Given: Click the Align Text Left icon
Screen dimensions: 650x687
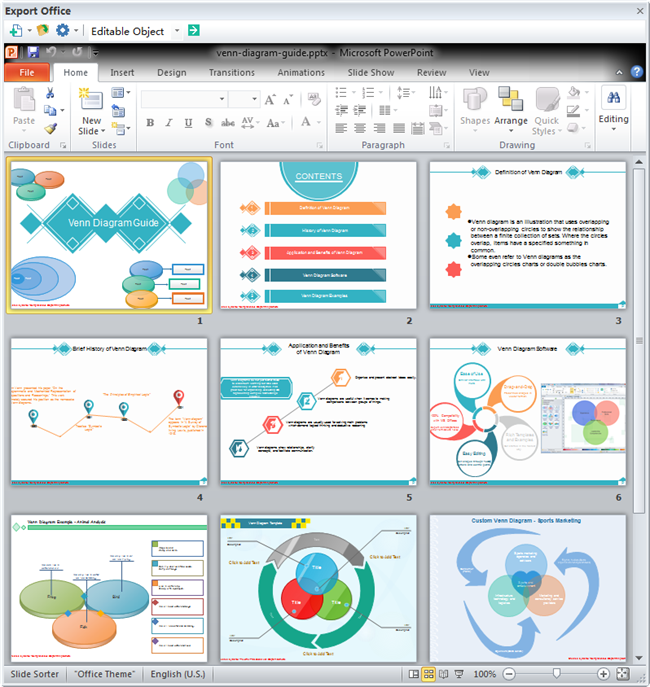Looking at the screenshot, I should (x=341, y=128).
